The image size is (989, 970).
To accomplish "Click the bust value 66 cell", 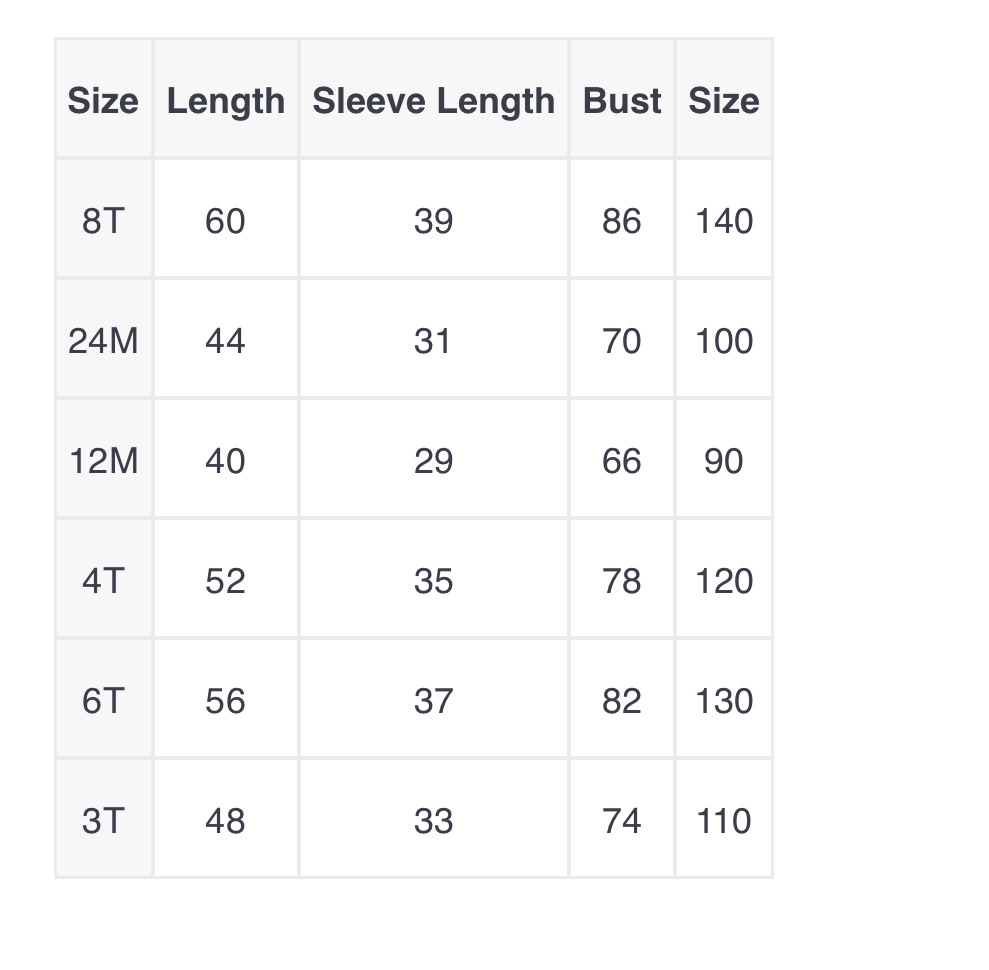I will pyautogui.click(x=622, y=458).
